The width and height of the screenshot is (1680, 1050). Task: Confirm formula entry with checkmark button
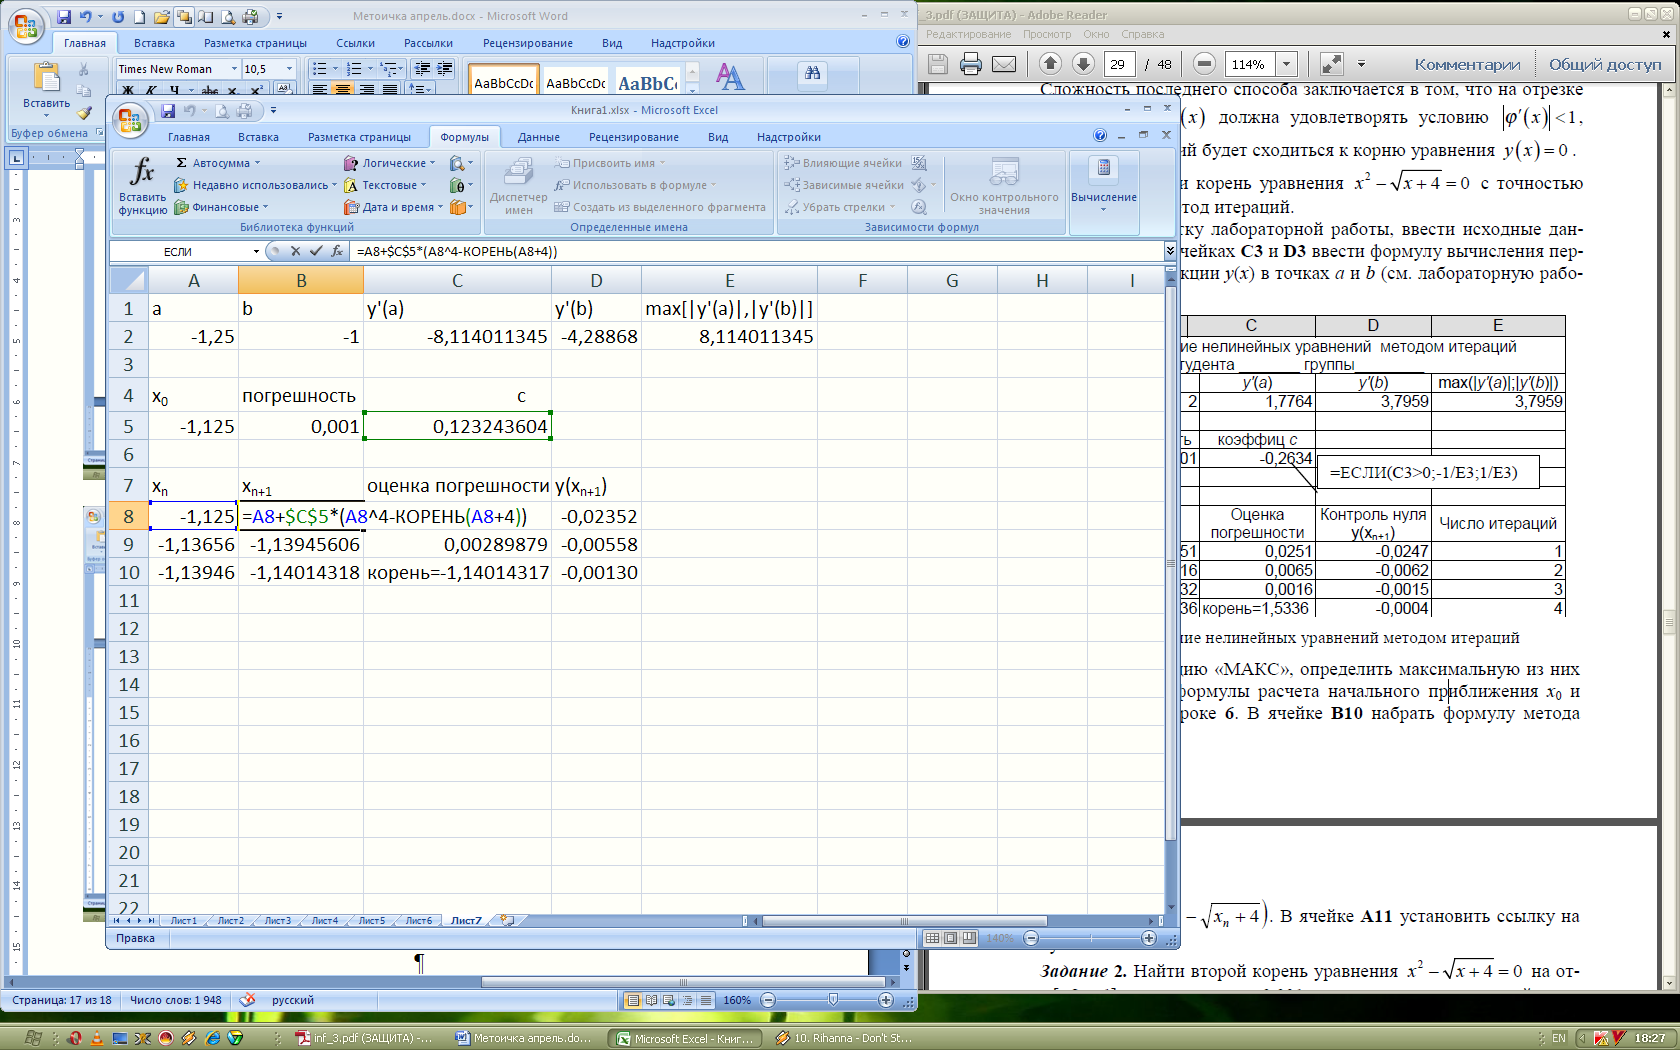coord(316,251)
